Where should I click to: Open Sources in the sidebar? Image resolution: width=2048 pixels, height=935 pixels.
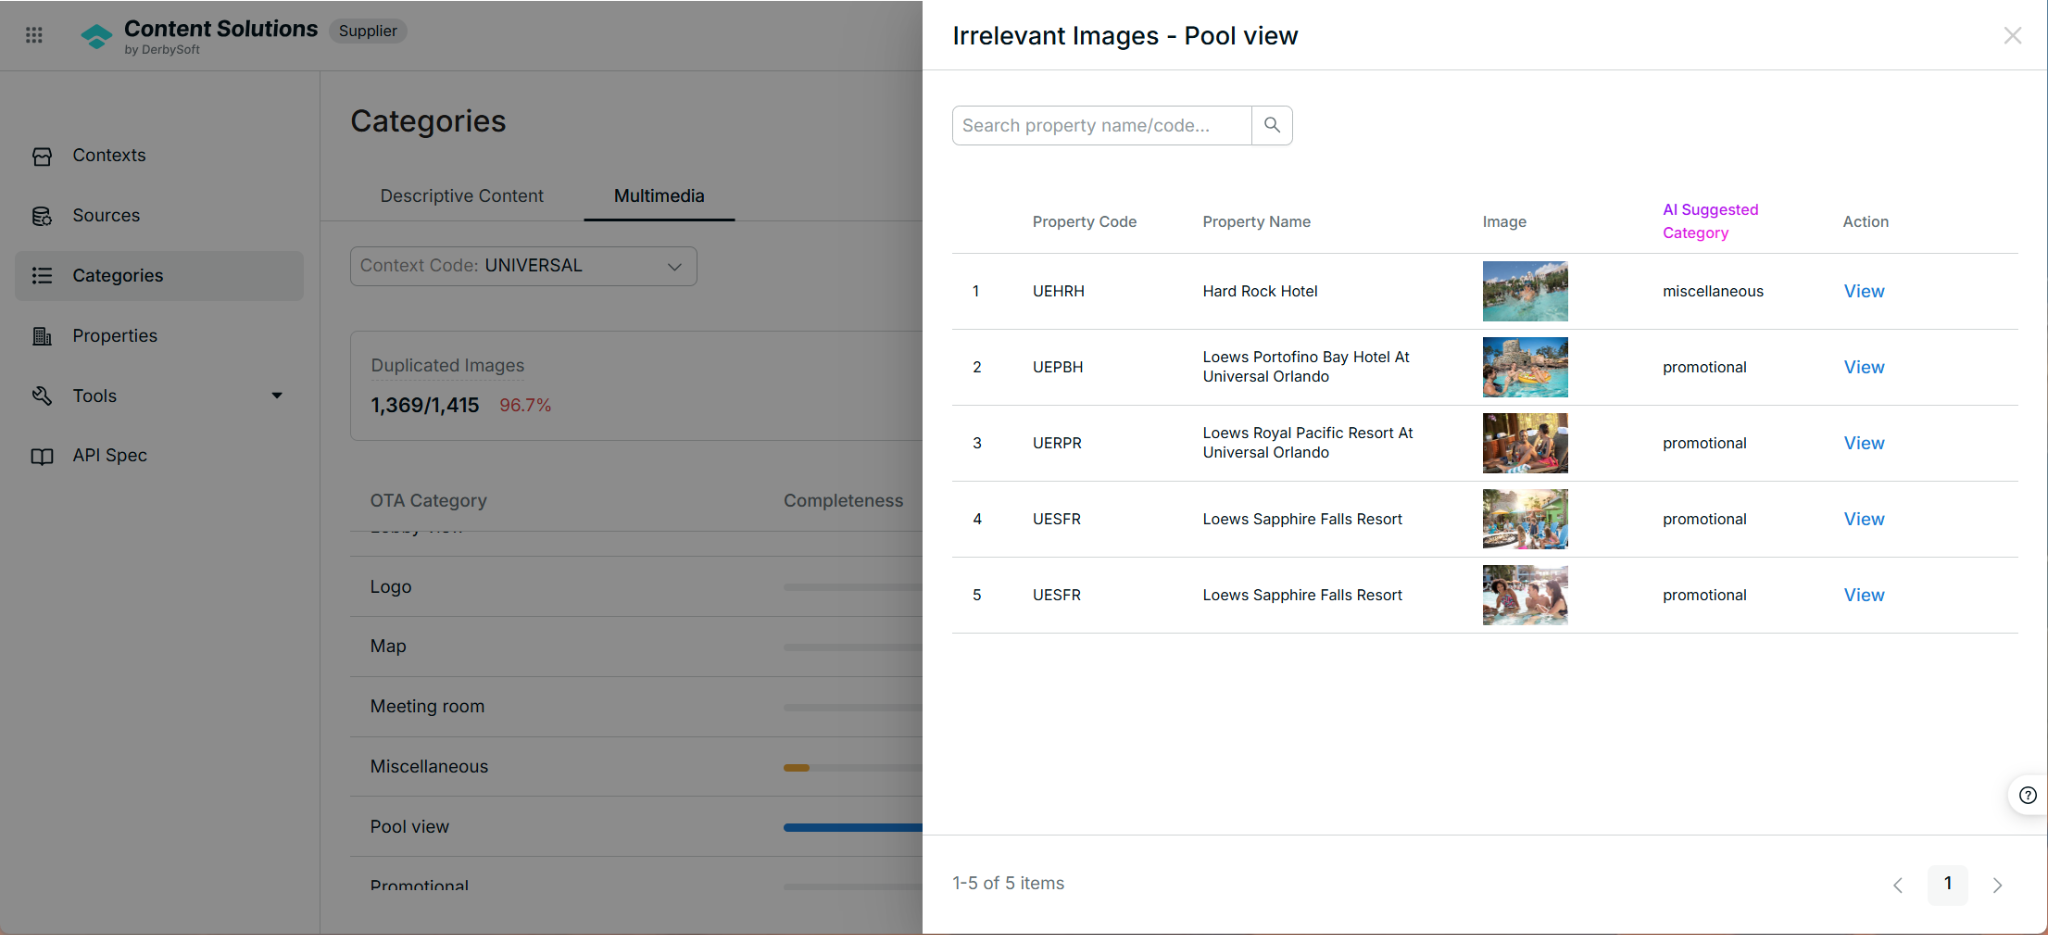[159, 216]
